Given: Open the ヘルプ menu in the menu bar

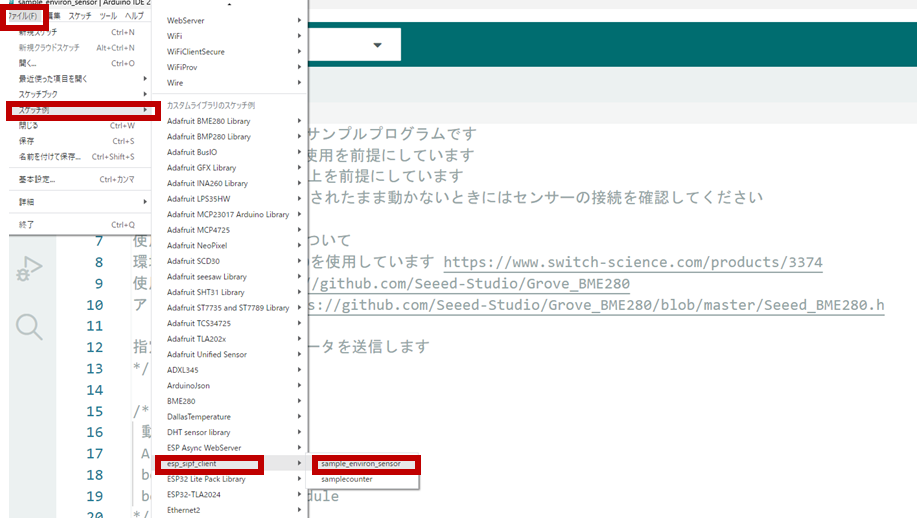Looking at the screenshot, I should 134,16.
